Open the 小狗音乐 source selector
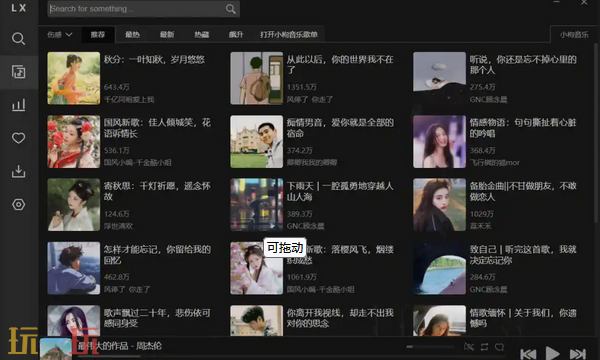The width and height of the screenshot is (600, 360). click(574, 35)
